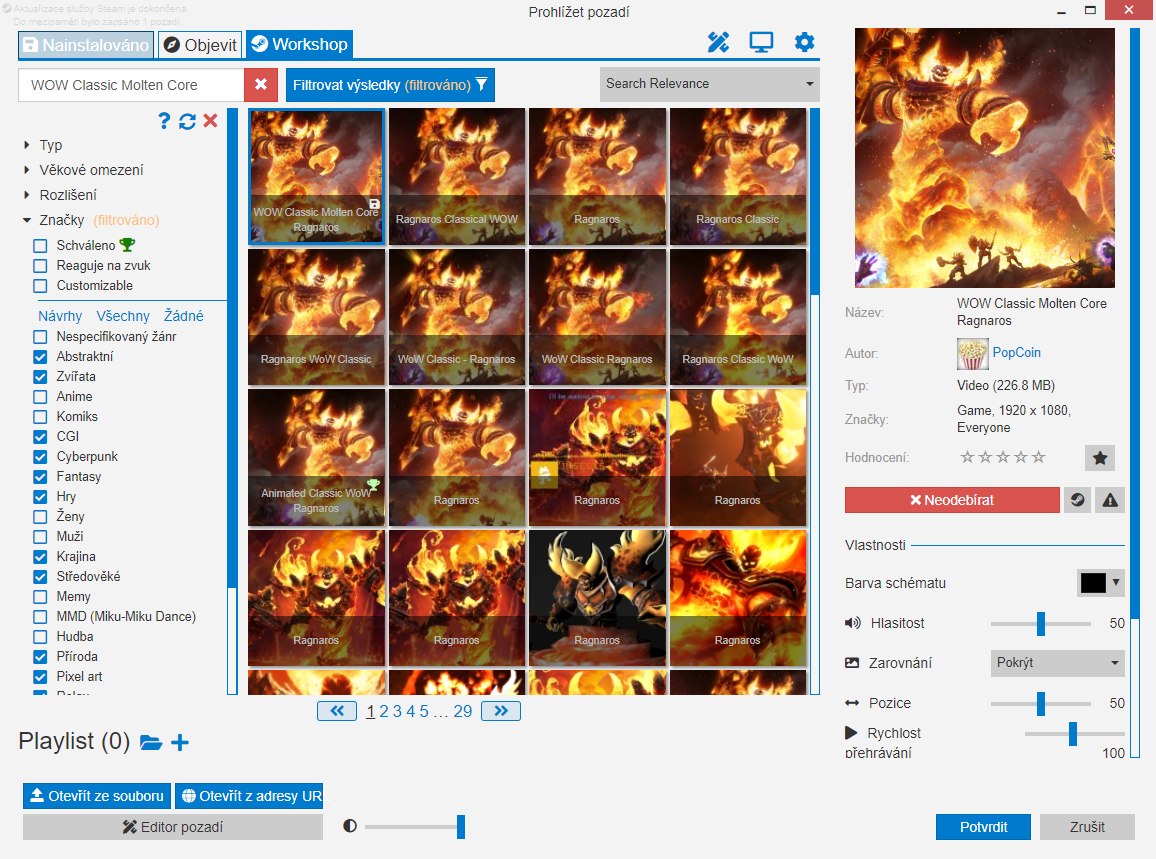Enable the Reaguje na zvuk checkbox
Image resolution: width=1156 pixels, height=859 pixels.
(x=41, y=265)
